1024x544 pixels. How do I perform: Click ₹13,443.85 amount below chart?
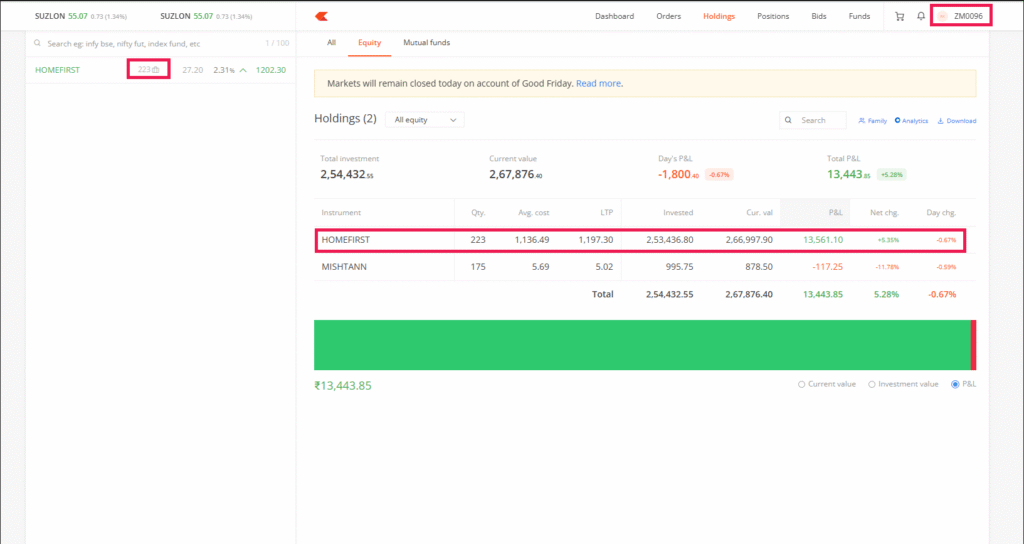click(343, 386)
